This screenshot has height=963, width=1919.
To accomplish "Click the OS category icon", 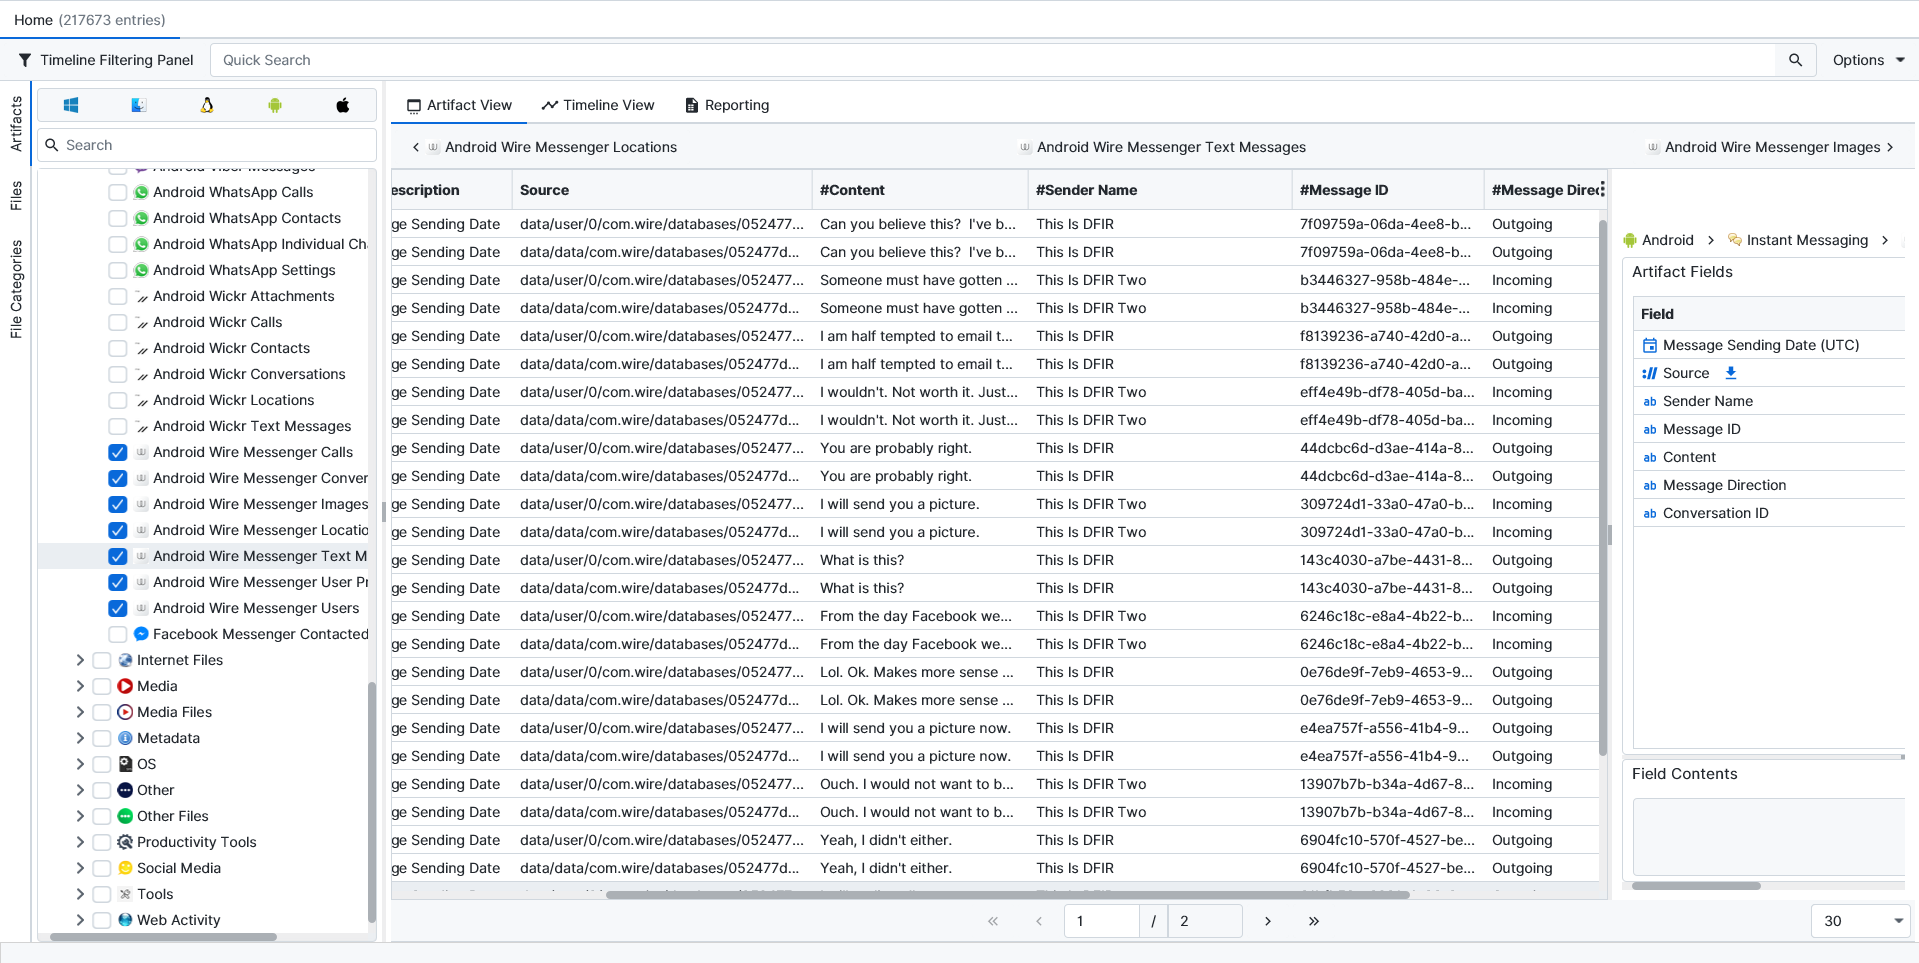I will point(125,764).
